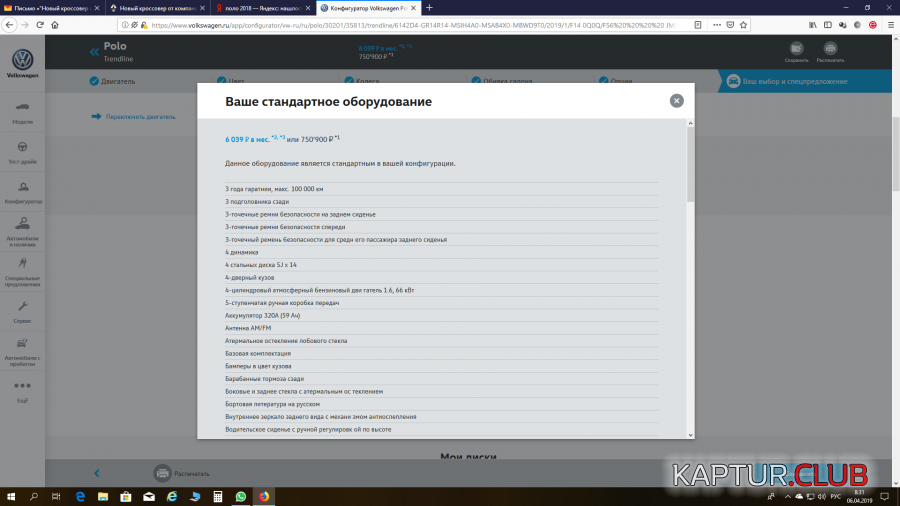
Task: Switch to the Яндекс 'поло 2018' browser tab
Action: tap(264, 8)
